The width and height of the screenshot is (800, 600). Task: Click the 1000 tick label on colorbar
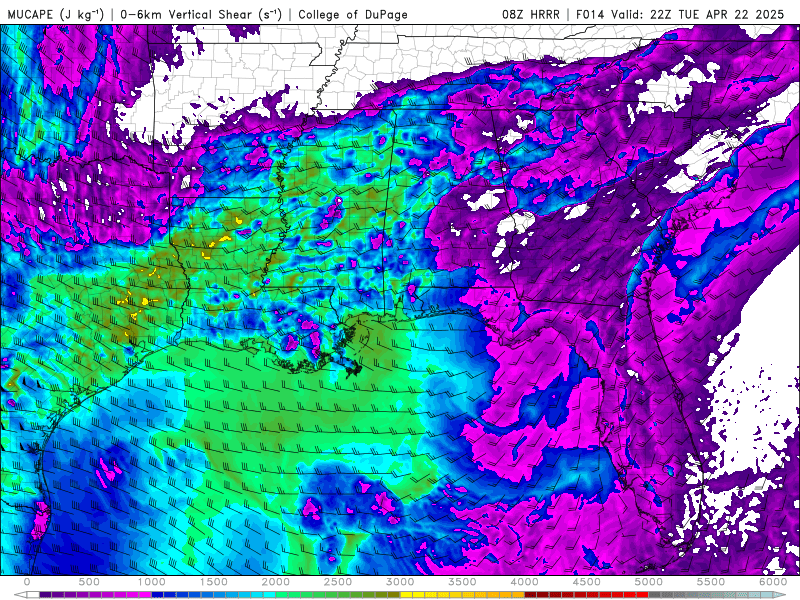[152, 582]
